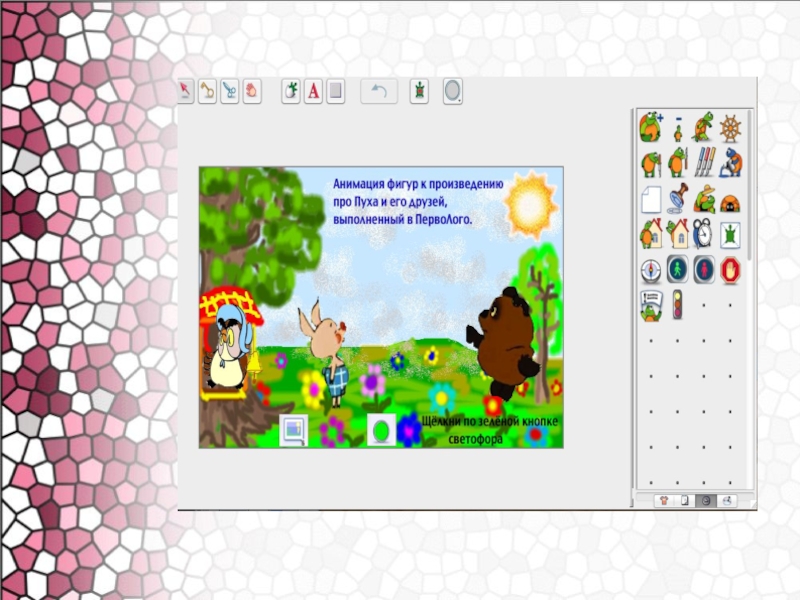Click the green traffic light button on canvas
This screenshot has height=600, width=800.
click(x=381, y=430)
